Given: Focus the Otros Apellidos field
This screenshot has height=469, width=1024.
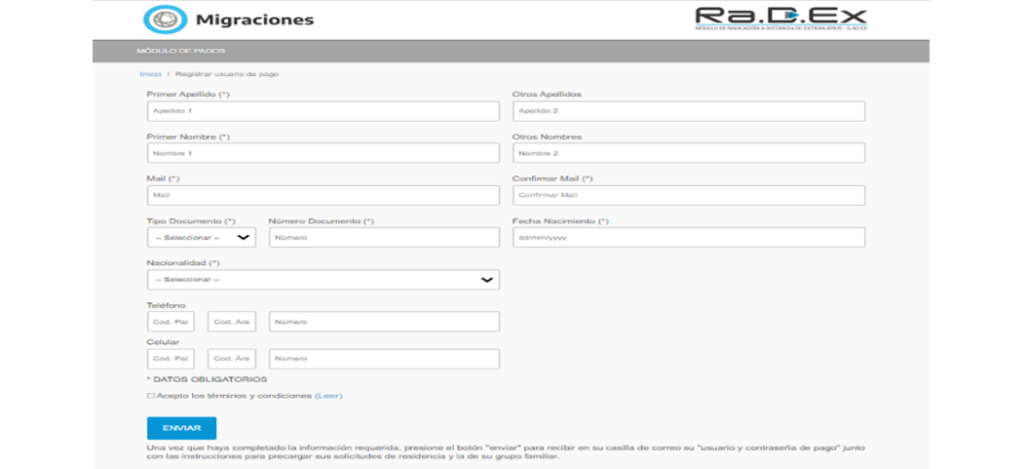Looking at the screenshot, I should pos(688,111).
